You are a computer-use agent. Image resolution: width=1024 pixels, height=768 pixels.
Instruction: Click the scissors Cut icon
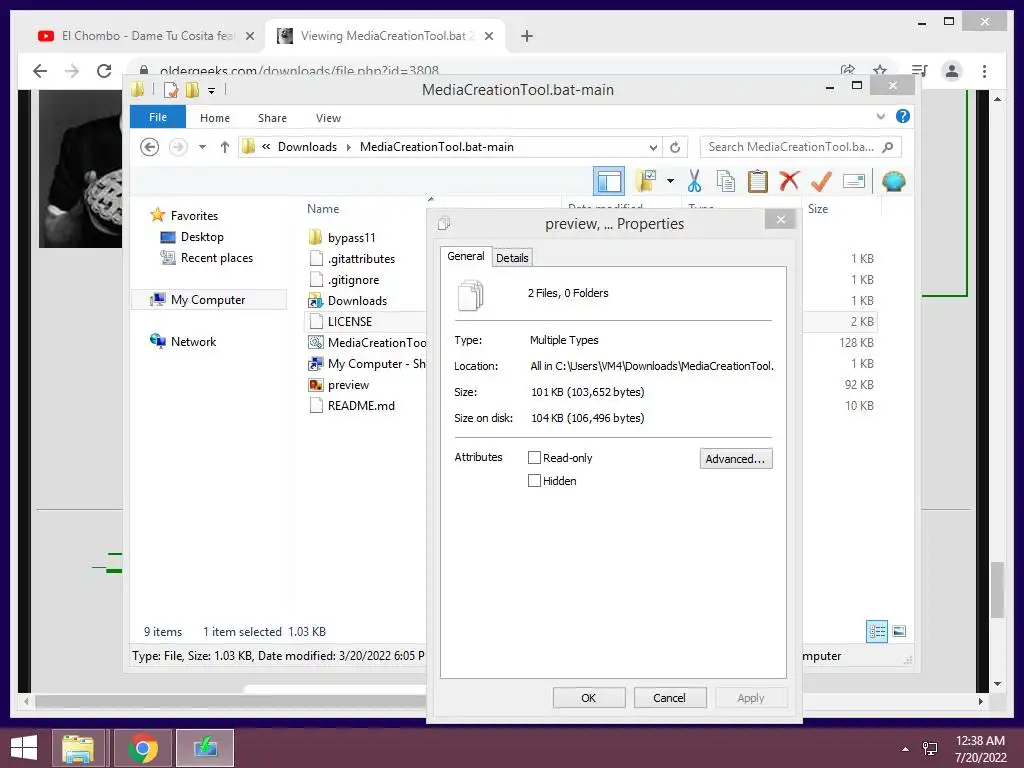click(x=694, y=181)
